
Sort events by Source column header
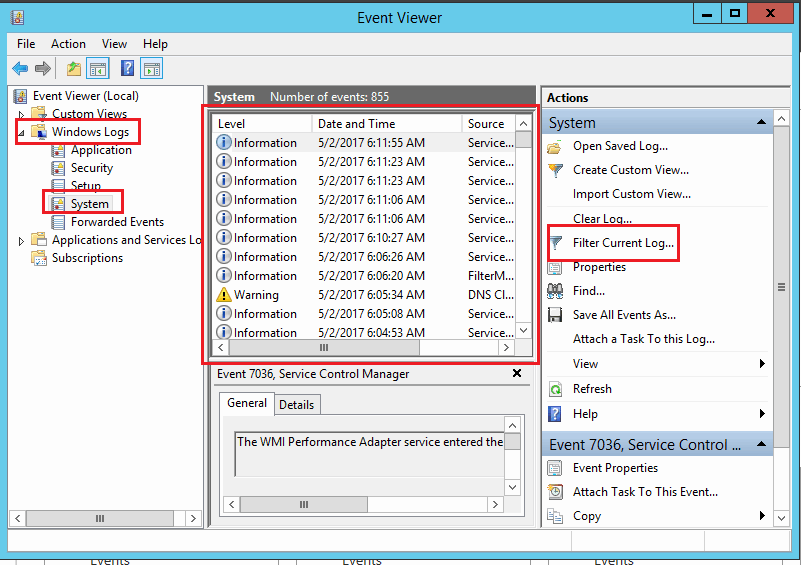point(489,124)
